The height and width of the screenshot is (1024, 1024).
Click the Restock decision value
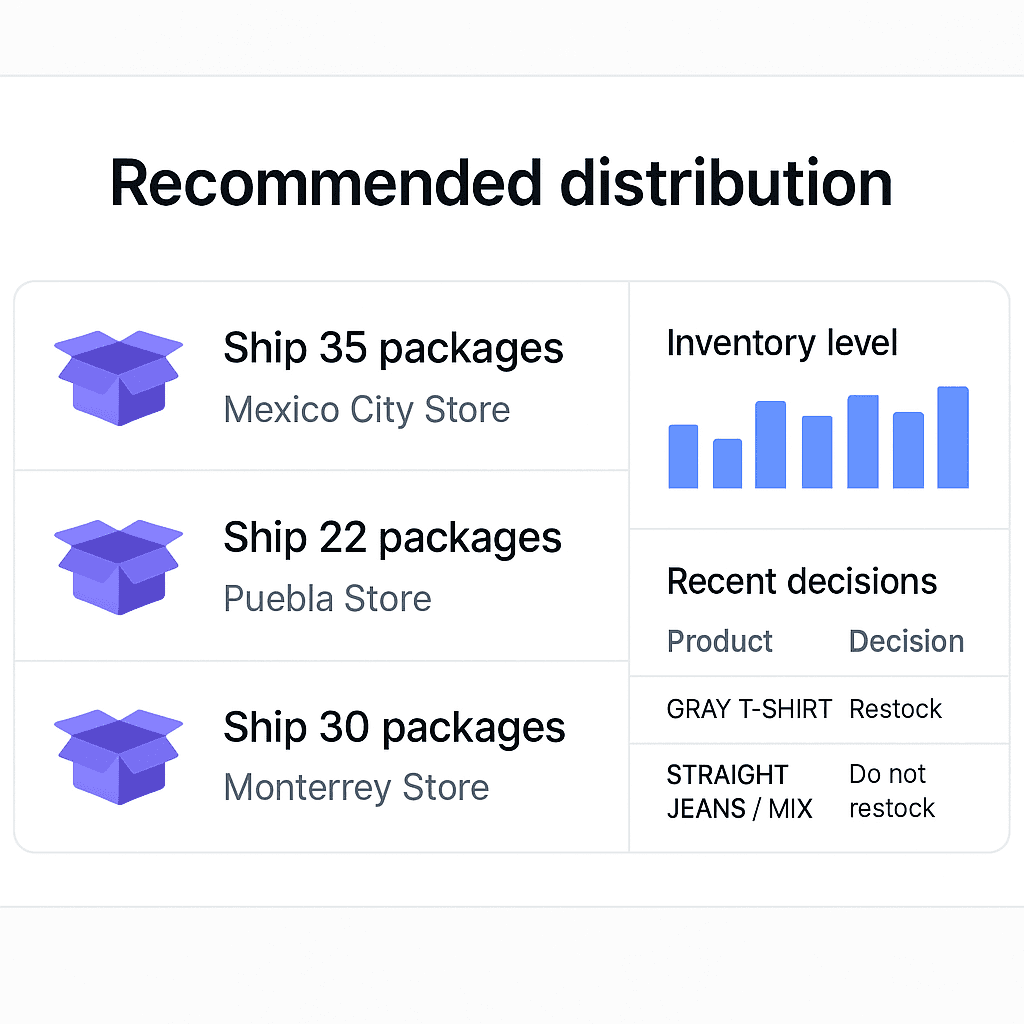[895, 709]
